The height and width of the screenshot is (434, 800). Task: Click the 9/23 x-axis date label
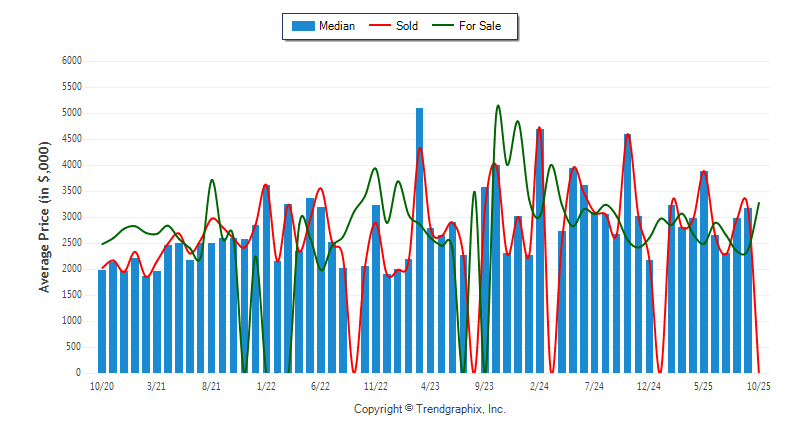pos(485,385)
